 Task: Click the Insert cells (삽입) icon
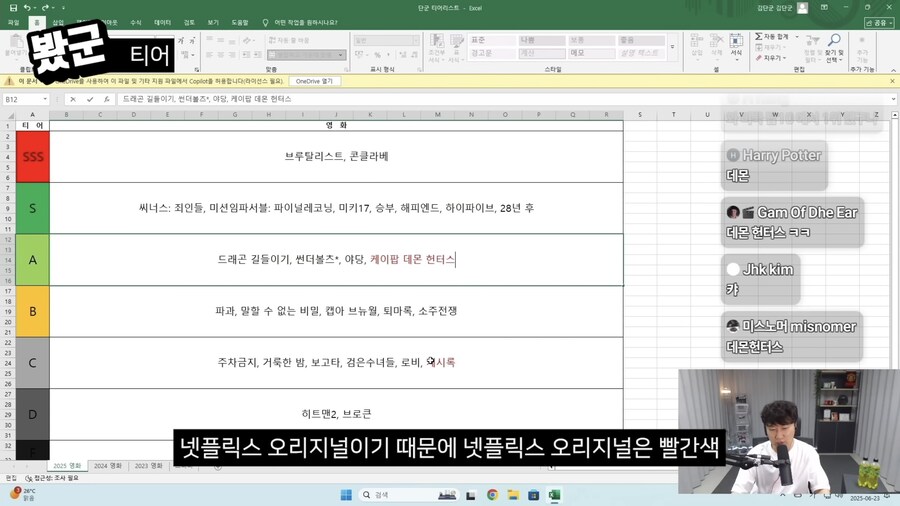(x=697, y=47)
